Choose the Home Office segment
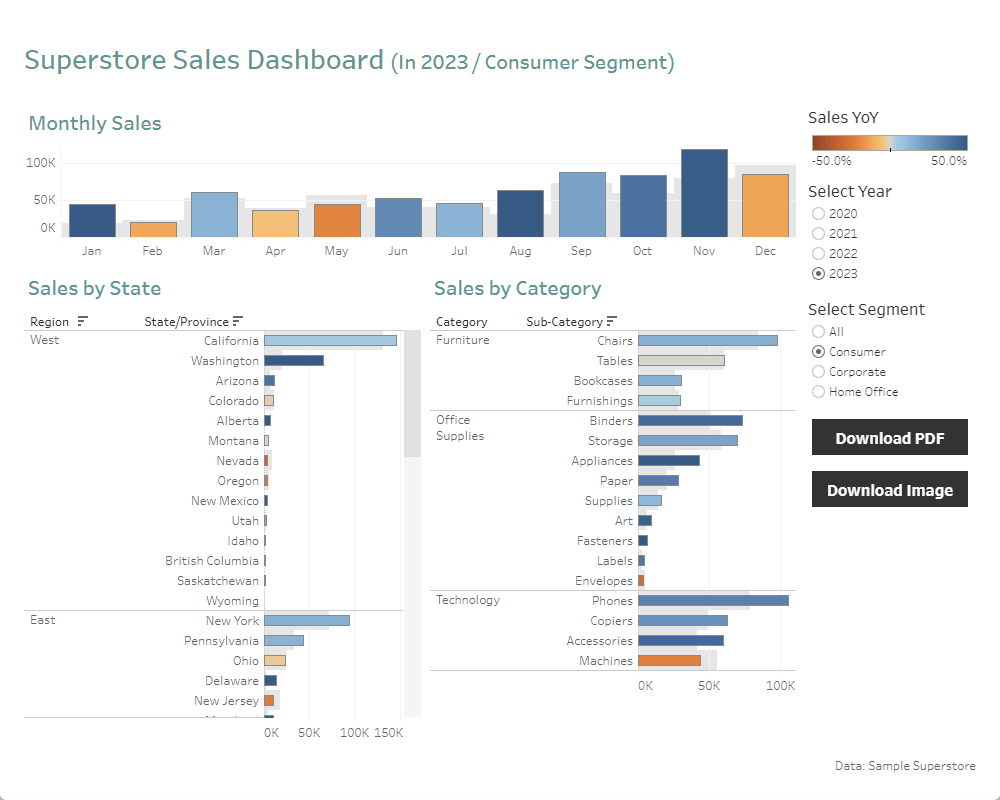This screenshot has width=1000, height=800. pos(819,392)
